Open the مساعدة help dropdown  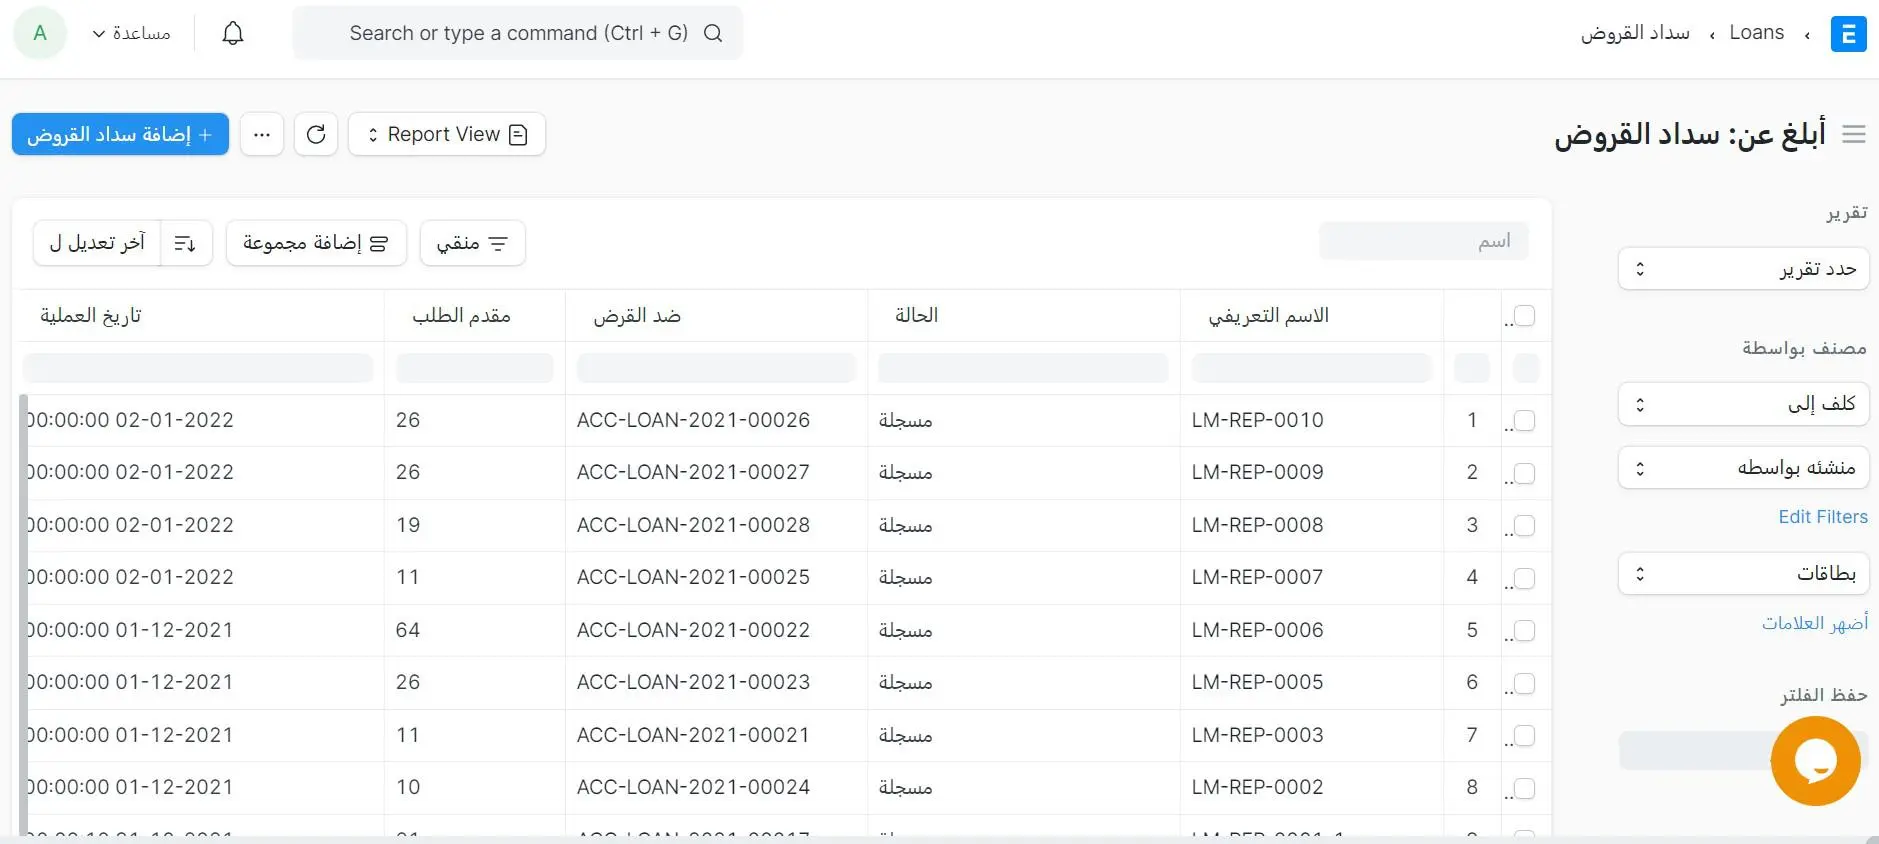[131, 33]
